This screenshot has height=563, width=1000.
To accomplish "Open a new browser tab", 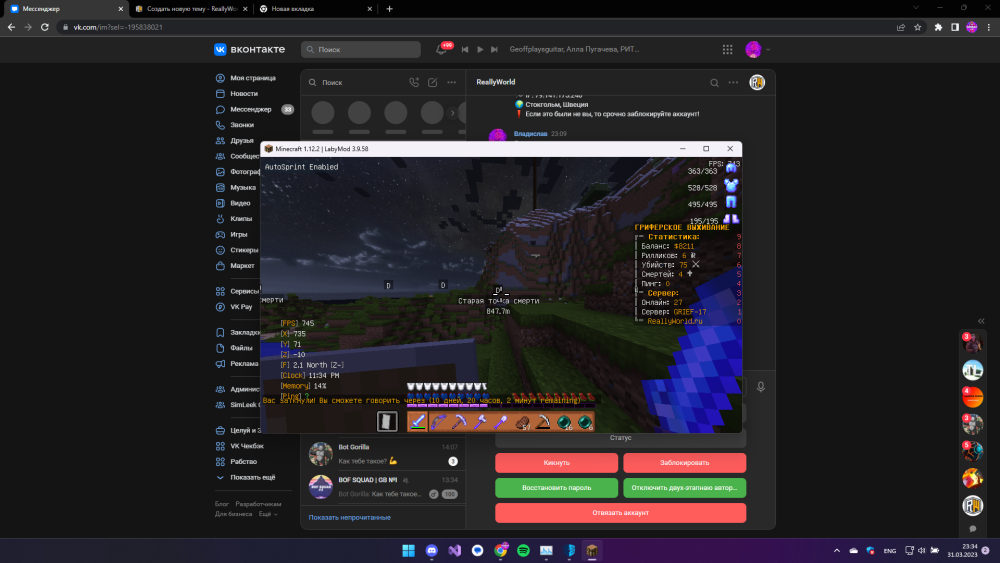I will (x=390, y=9).
